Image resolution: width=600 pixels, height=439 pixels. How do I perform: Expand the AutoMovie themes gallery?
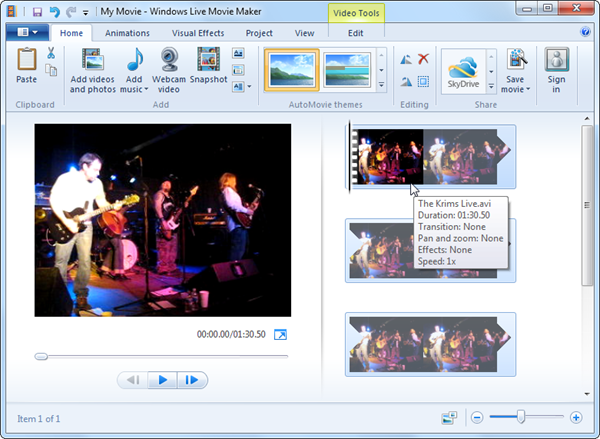click(382, 83)
